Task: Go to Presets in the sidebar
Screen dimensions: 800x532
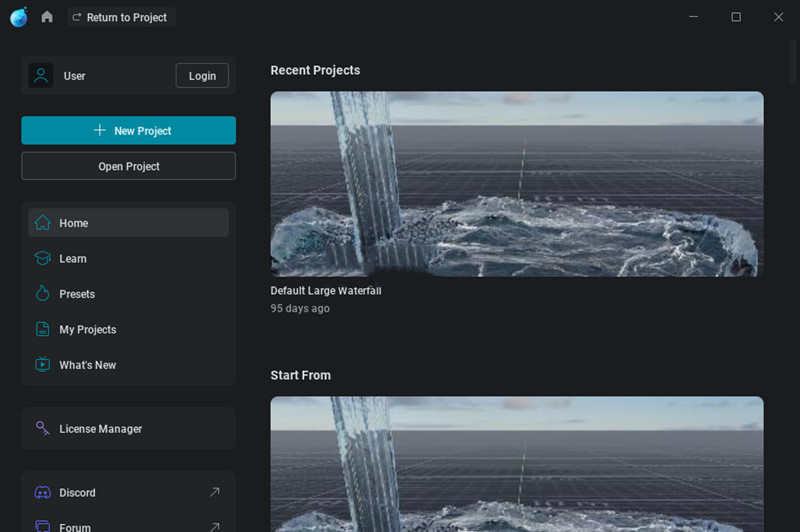Action: click(x=129, y=294)
